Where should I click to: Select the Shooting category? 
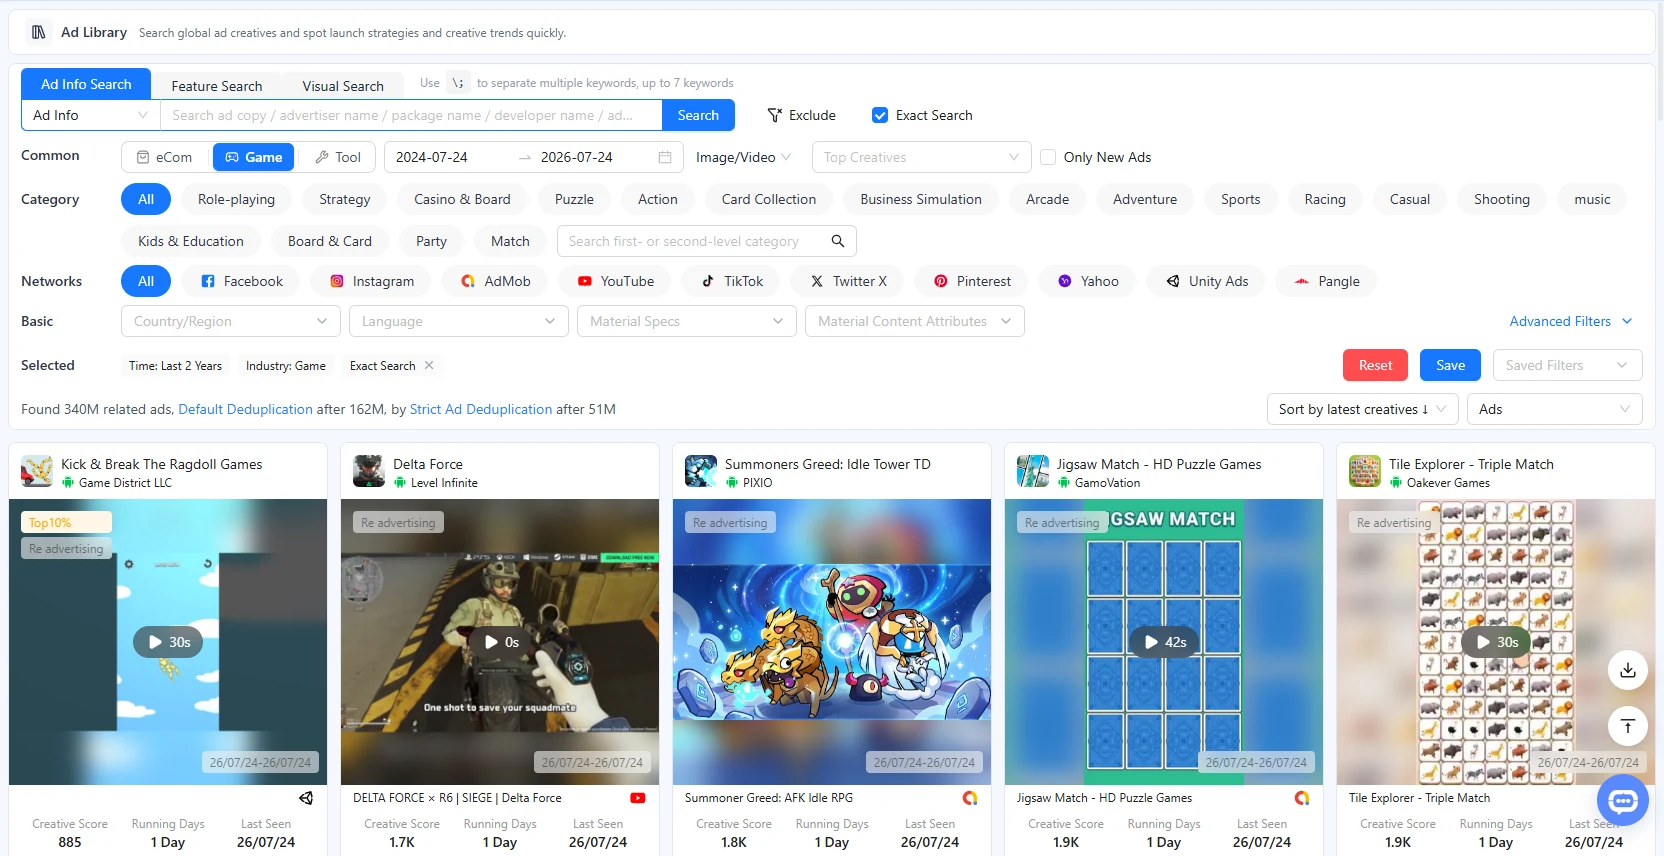tap(1501, 199)
